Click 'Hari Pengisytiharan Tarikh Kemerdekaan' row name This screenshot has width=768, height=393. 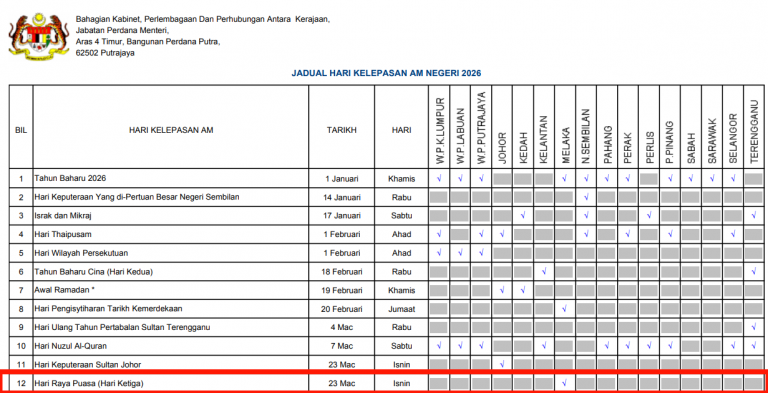tap(108, 309)
